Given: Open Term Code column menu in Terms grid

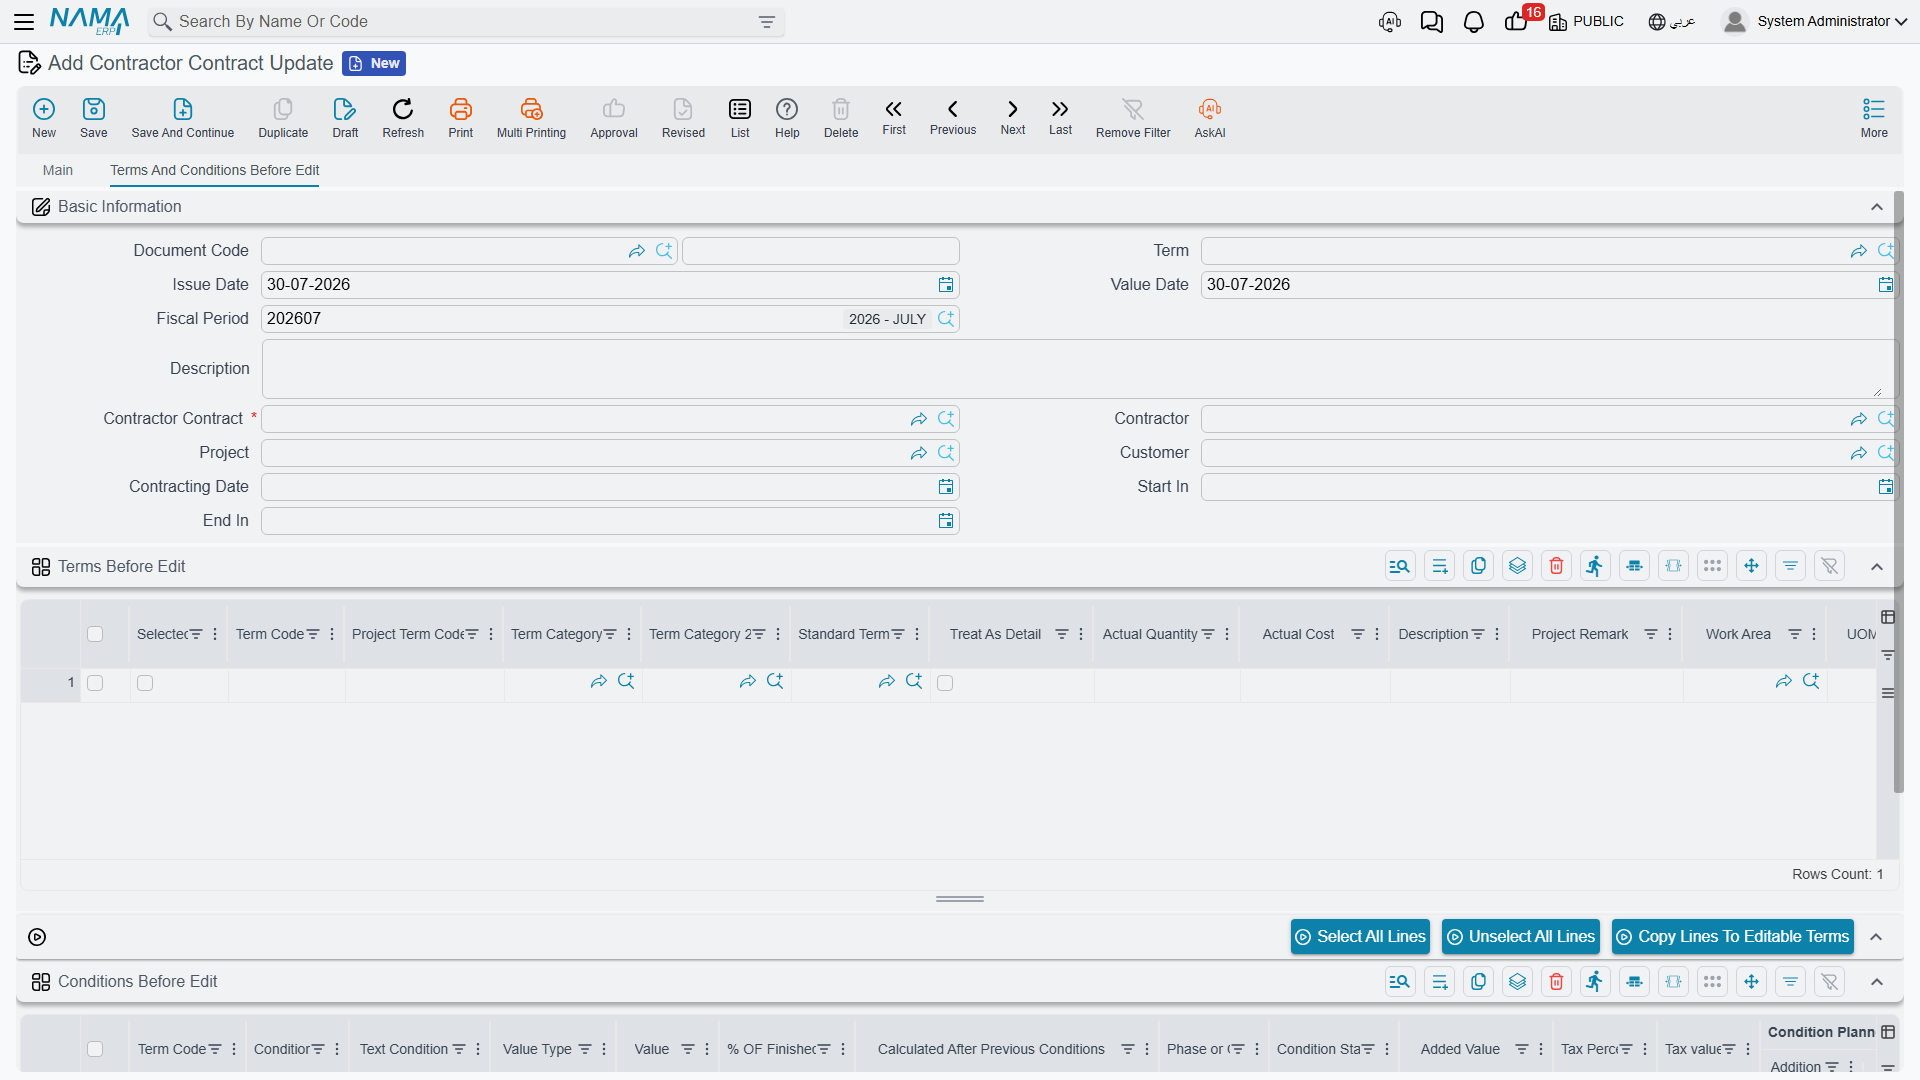Looking at the screenshot, I should pos(331,634).
